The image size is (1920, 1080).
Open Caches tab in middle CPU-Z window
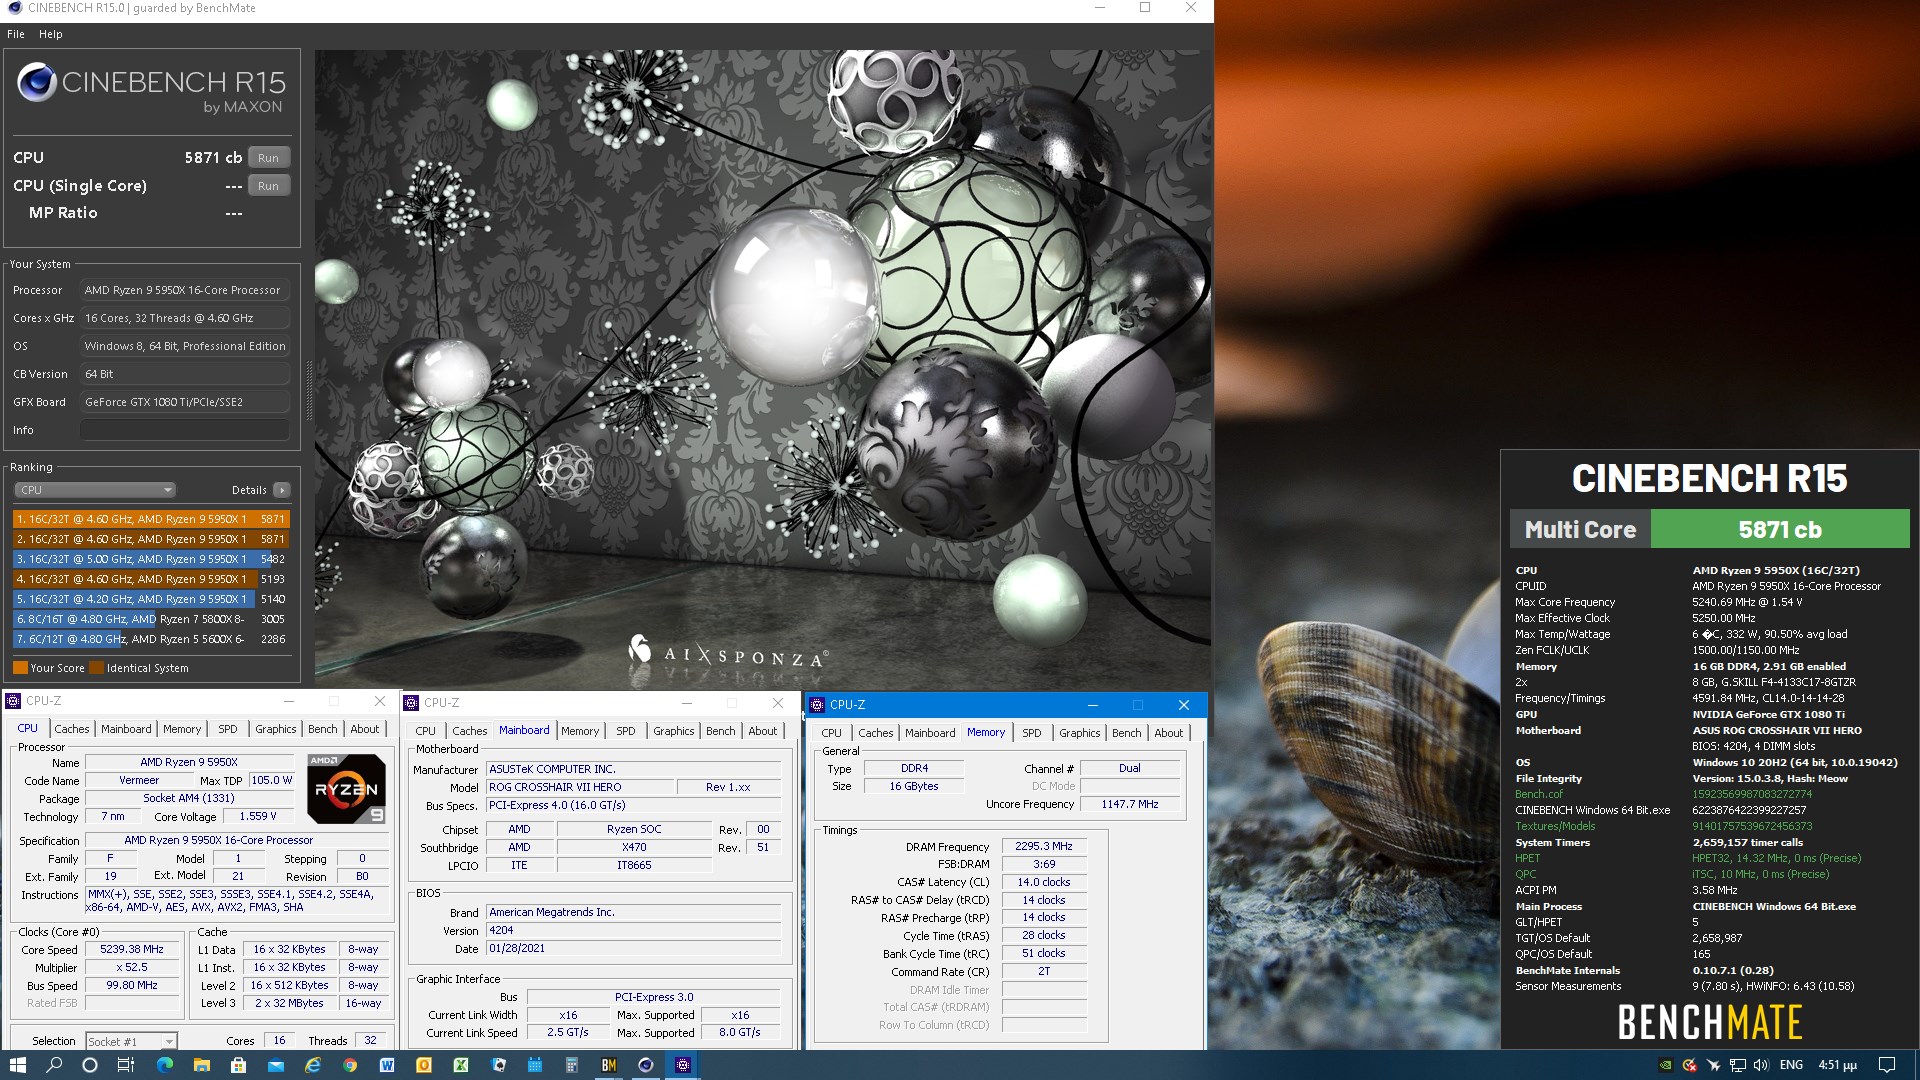[x=470, y=731]
